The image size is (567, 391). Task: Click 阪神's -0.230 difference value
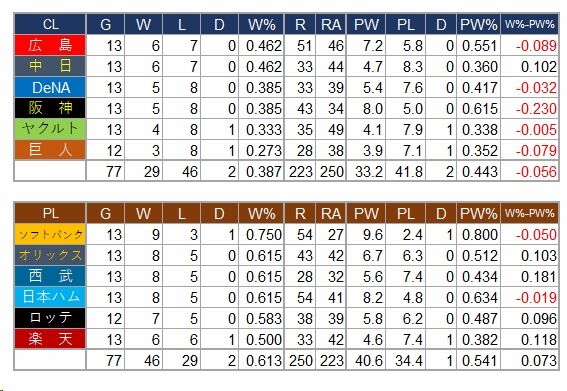pos(536,109)
